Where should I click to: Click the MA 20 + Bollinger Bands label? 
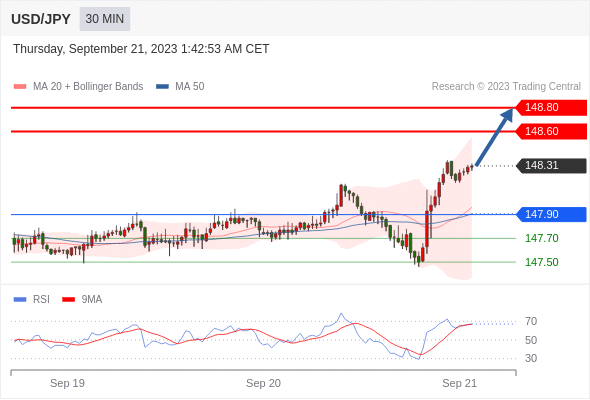click(x=88, y=87)
